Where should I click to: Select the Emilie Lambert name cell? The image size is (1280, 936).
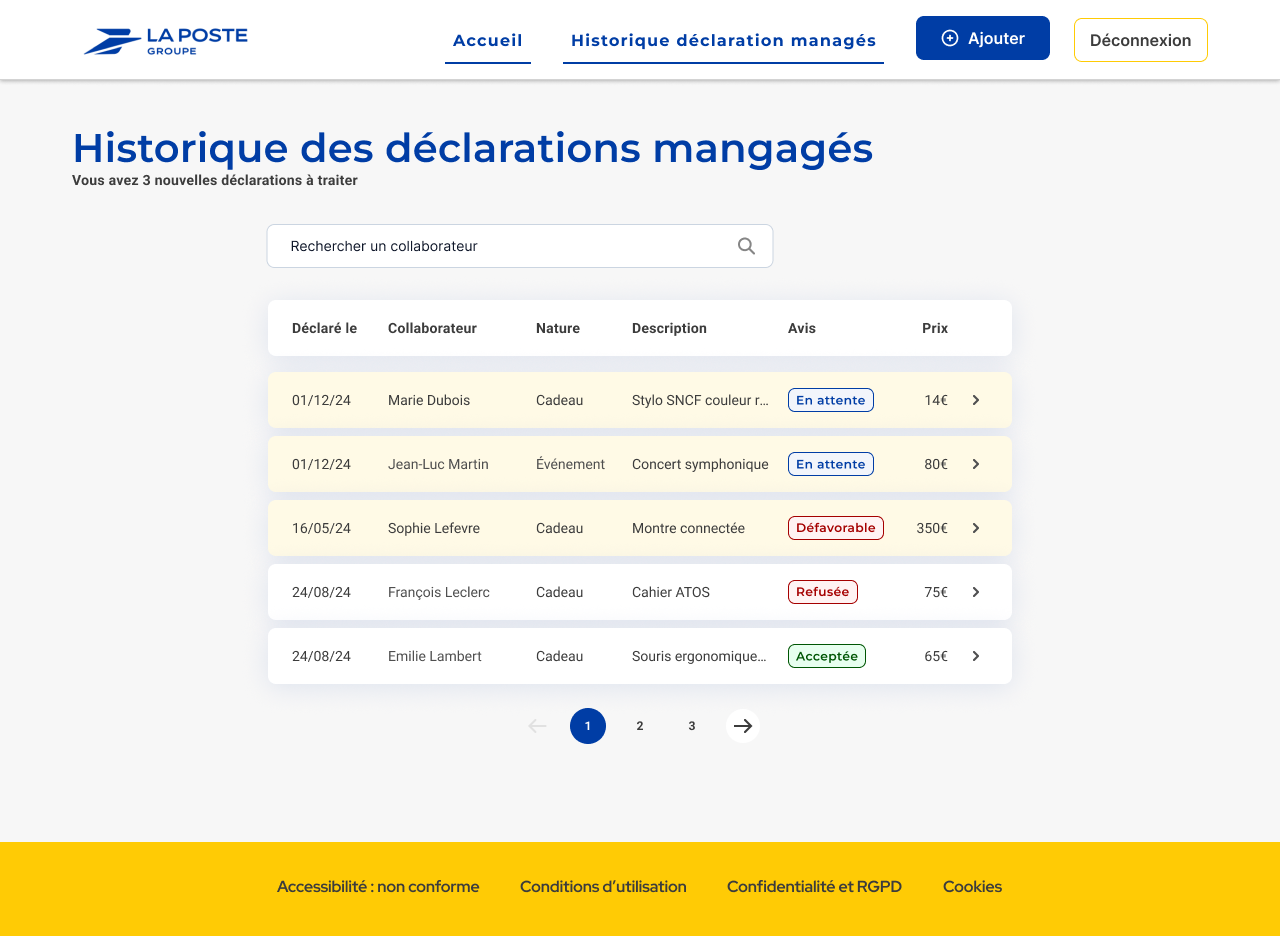pyautogui.click(x=435, y=656)
